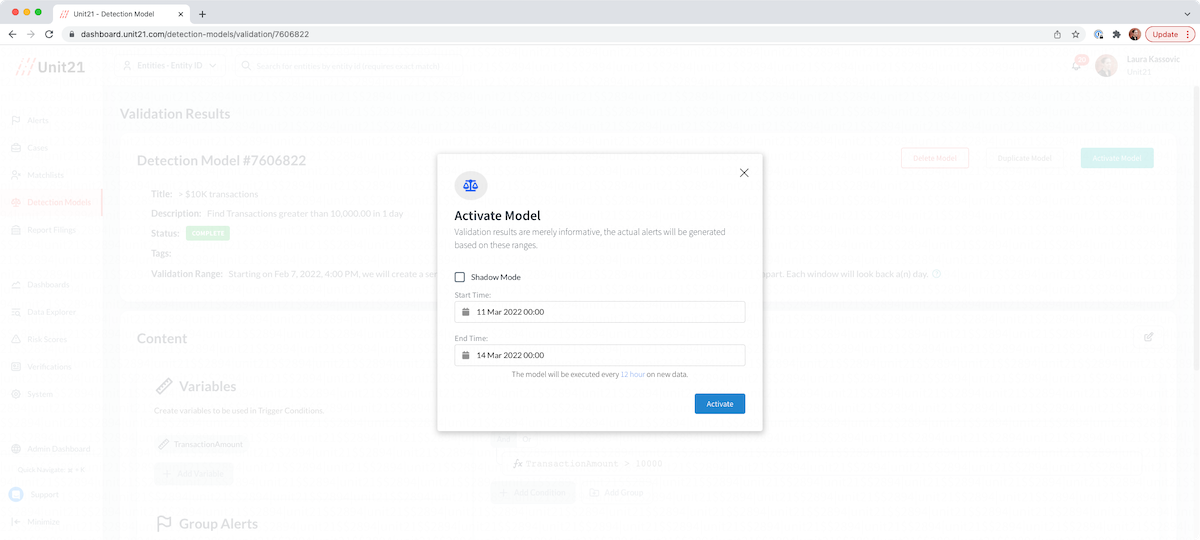
Task: Open Detection Models in the sidebar
Action: 50,203
